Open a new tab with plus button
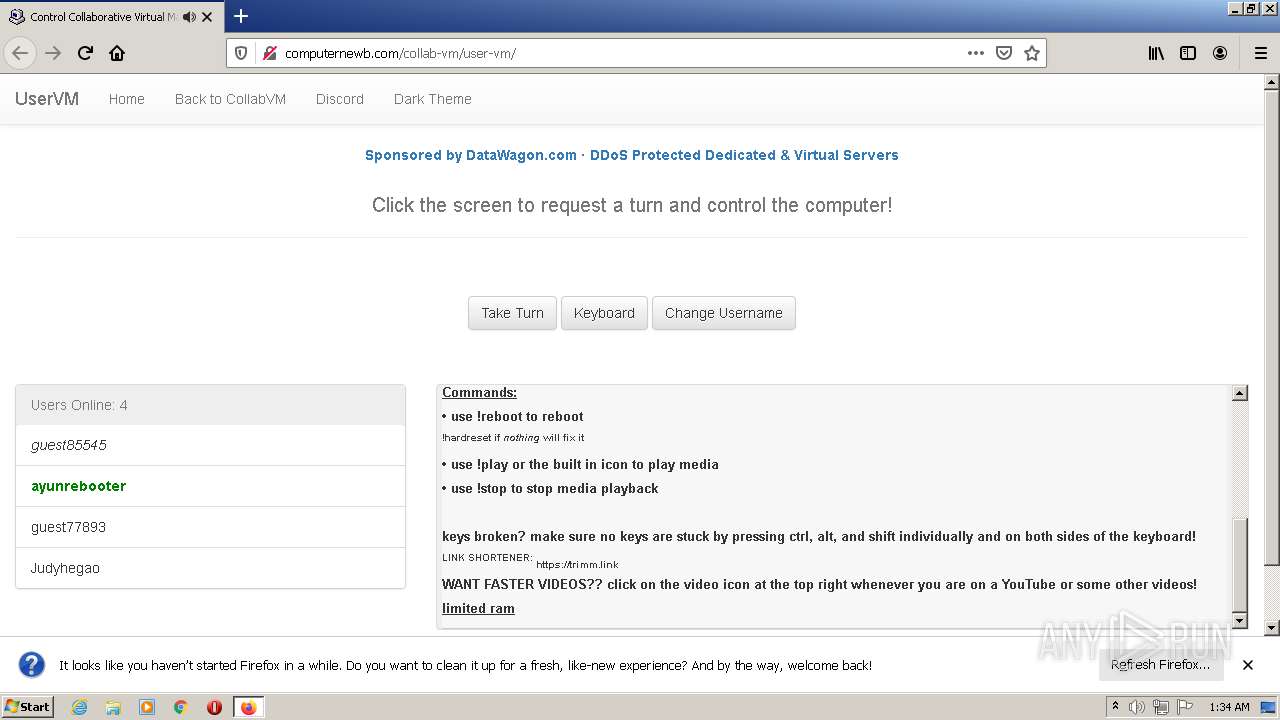Viewport: 1280px width, 720px height. pos(241,16)
